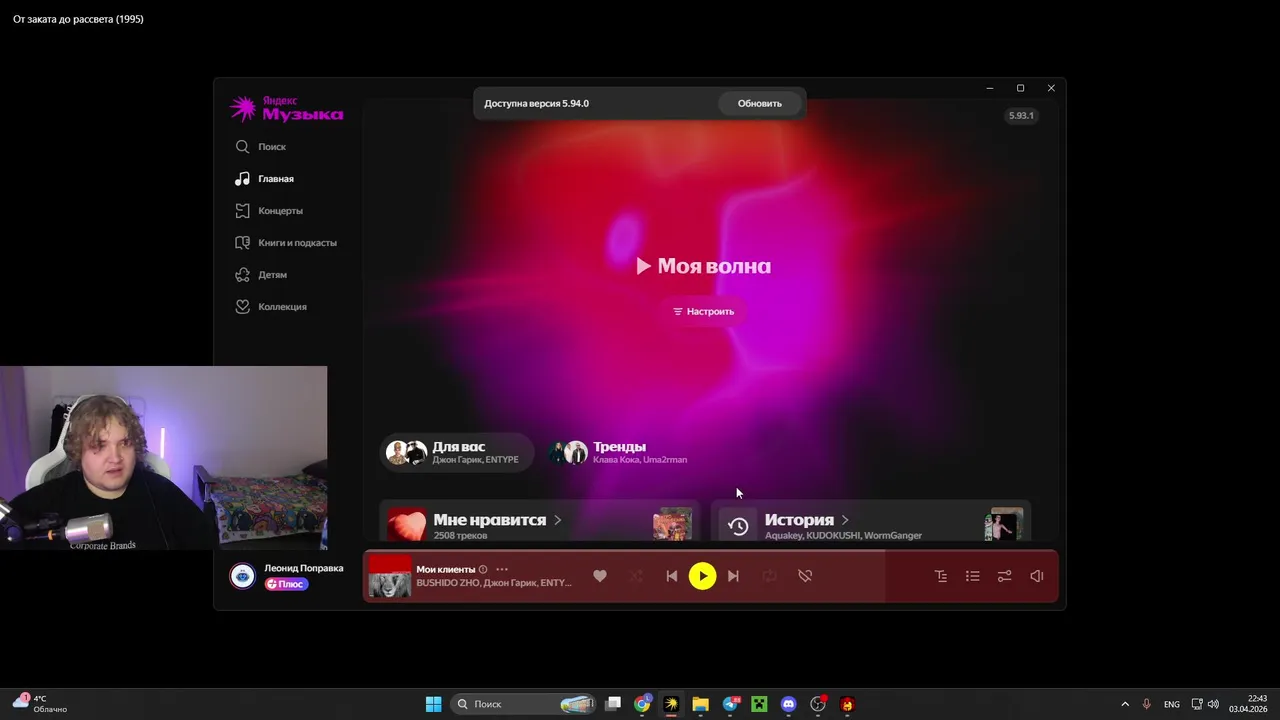Open Chrome from the taskbar
Screen dimensions: 1280x720
(x=642, y=704)
